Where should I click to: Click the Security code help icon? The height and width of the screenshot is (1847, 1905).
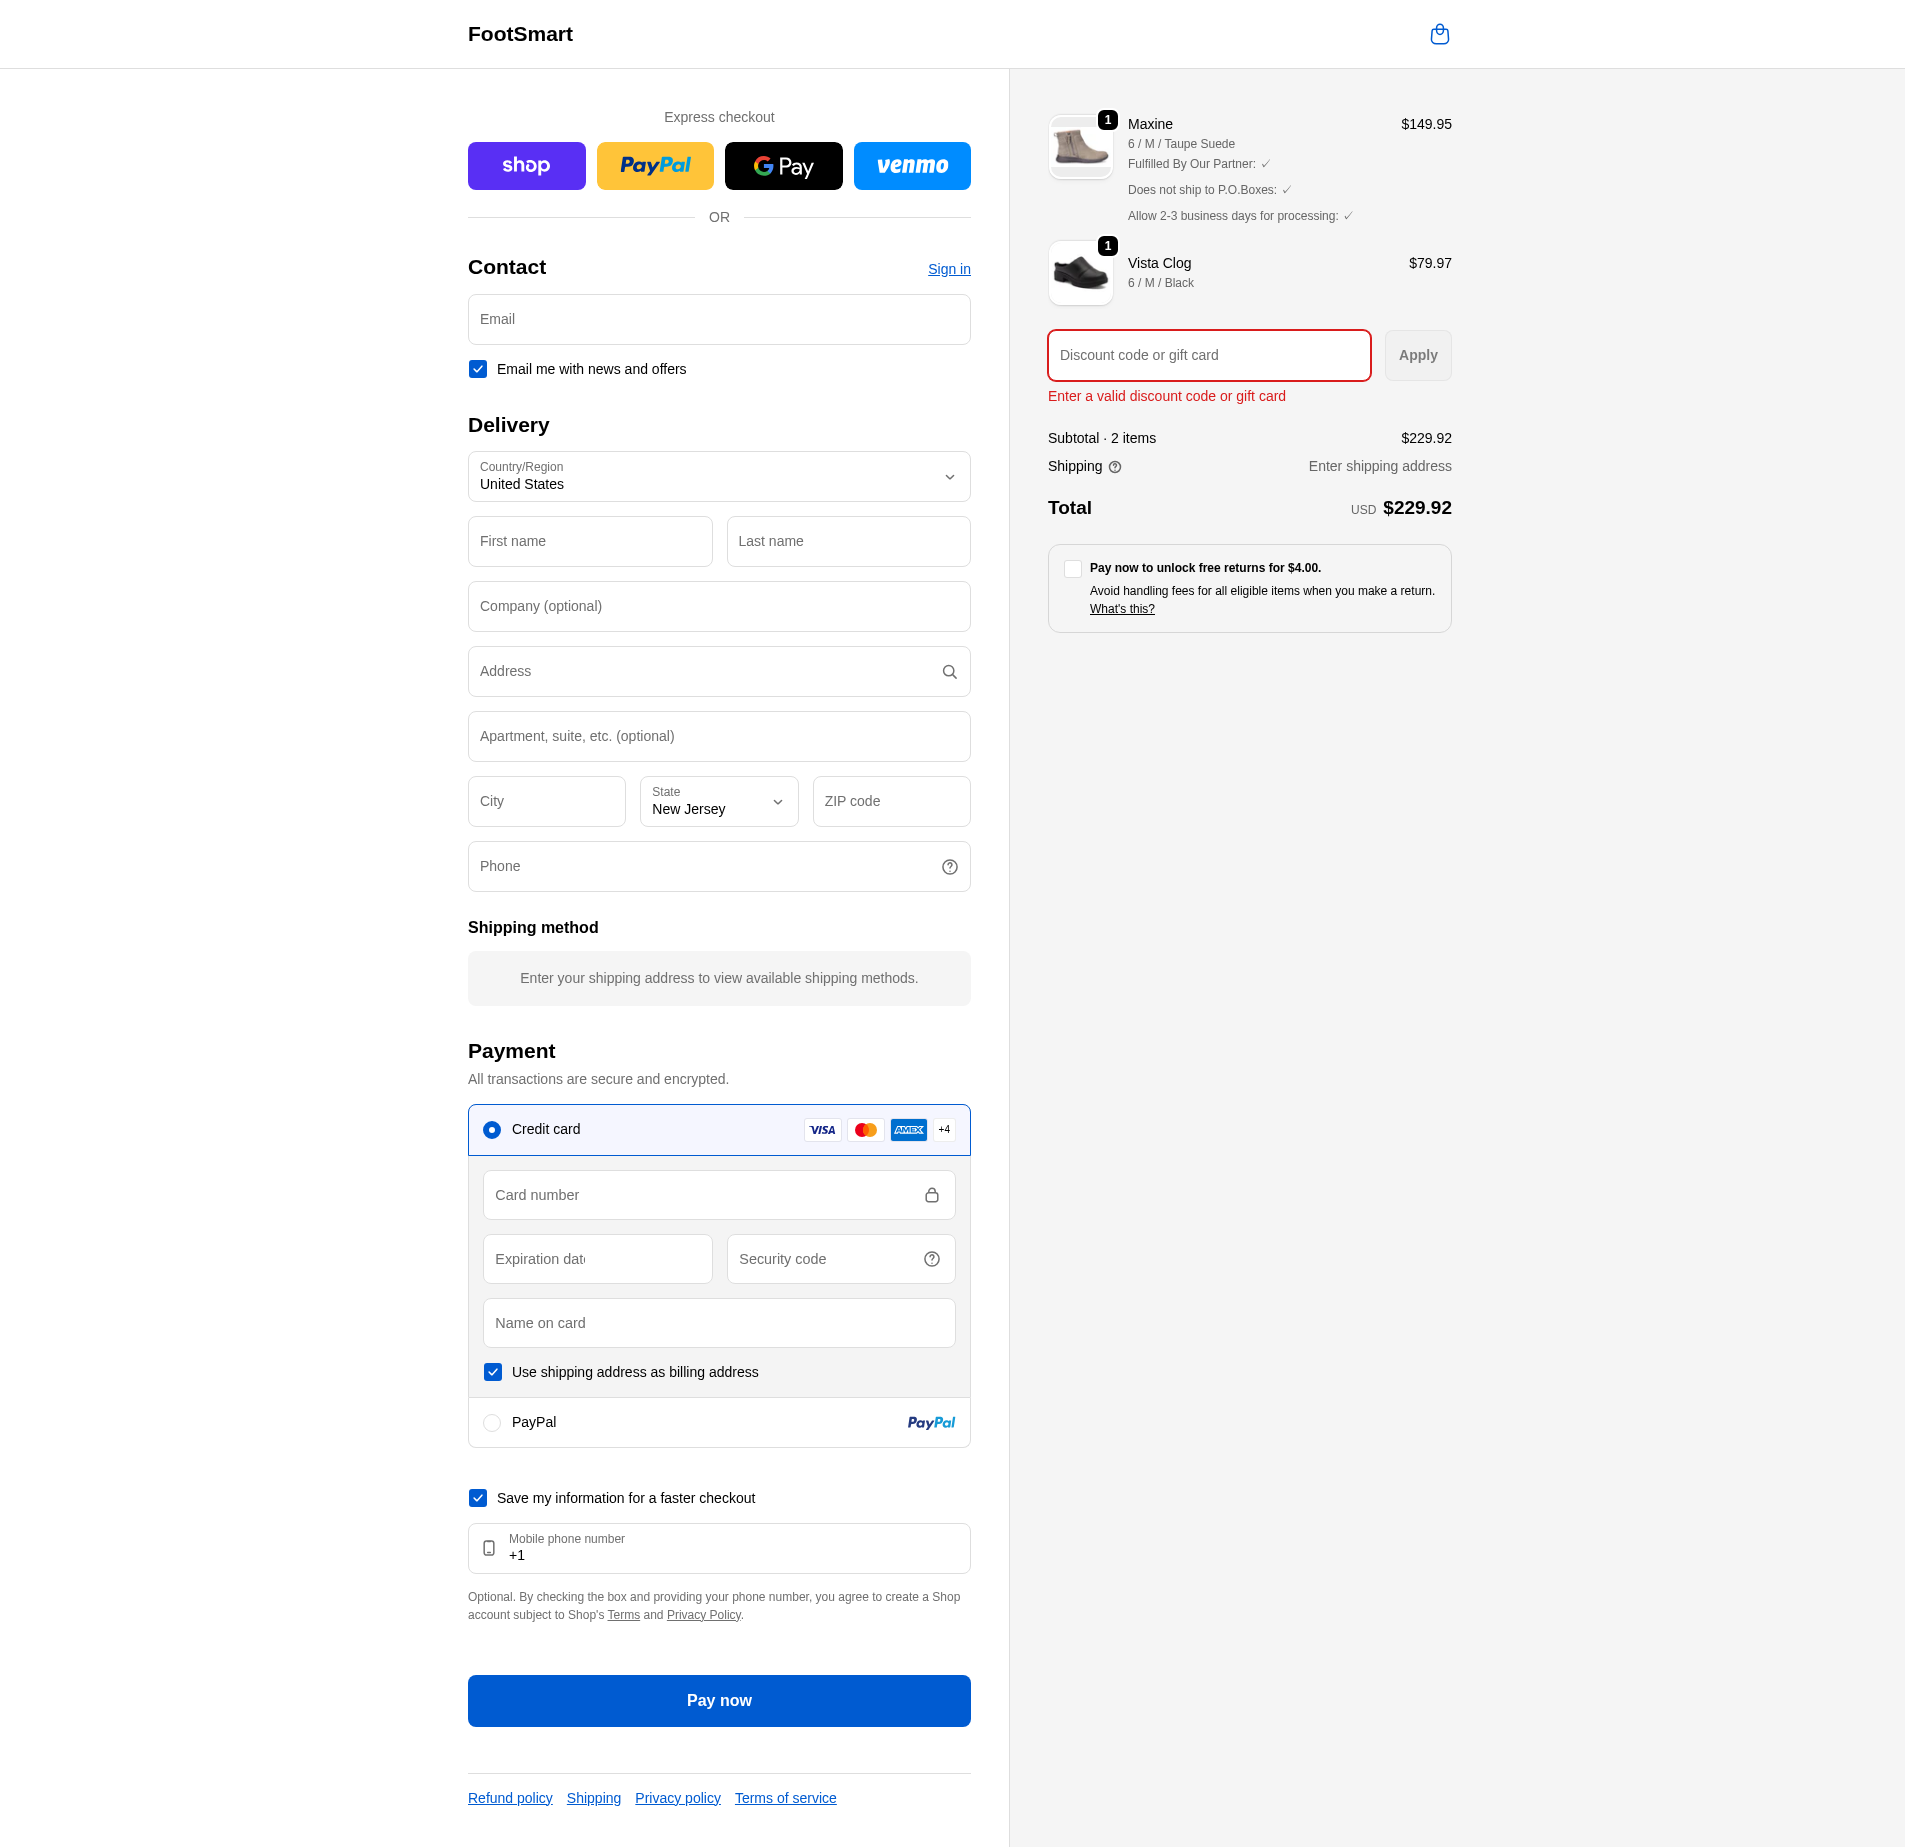(x=931, y=1259)
